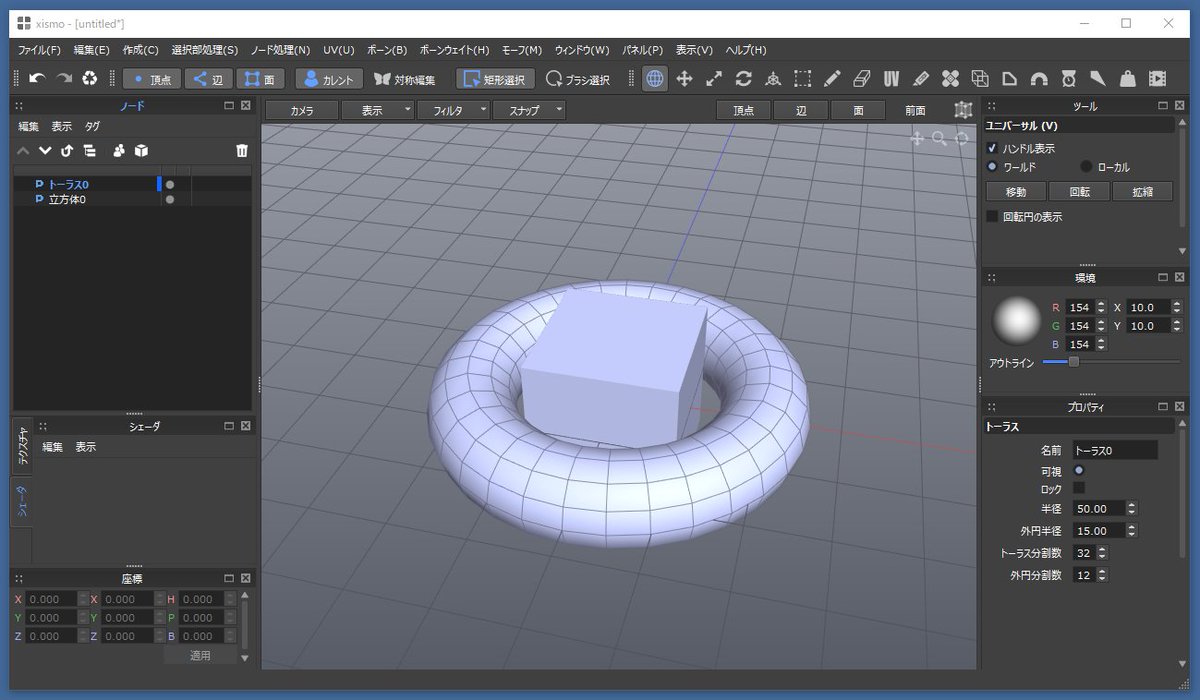This screenshot has width=1200, height=700.
Task: Open the カメラ dropdown above the viewport
Action: 300,110
